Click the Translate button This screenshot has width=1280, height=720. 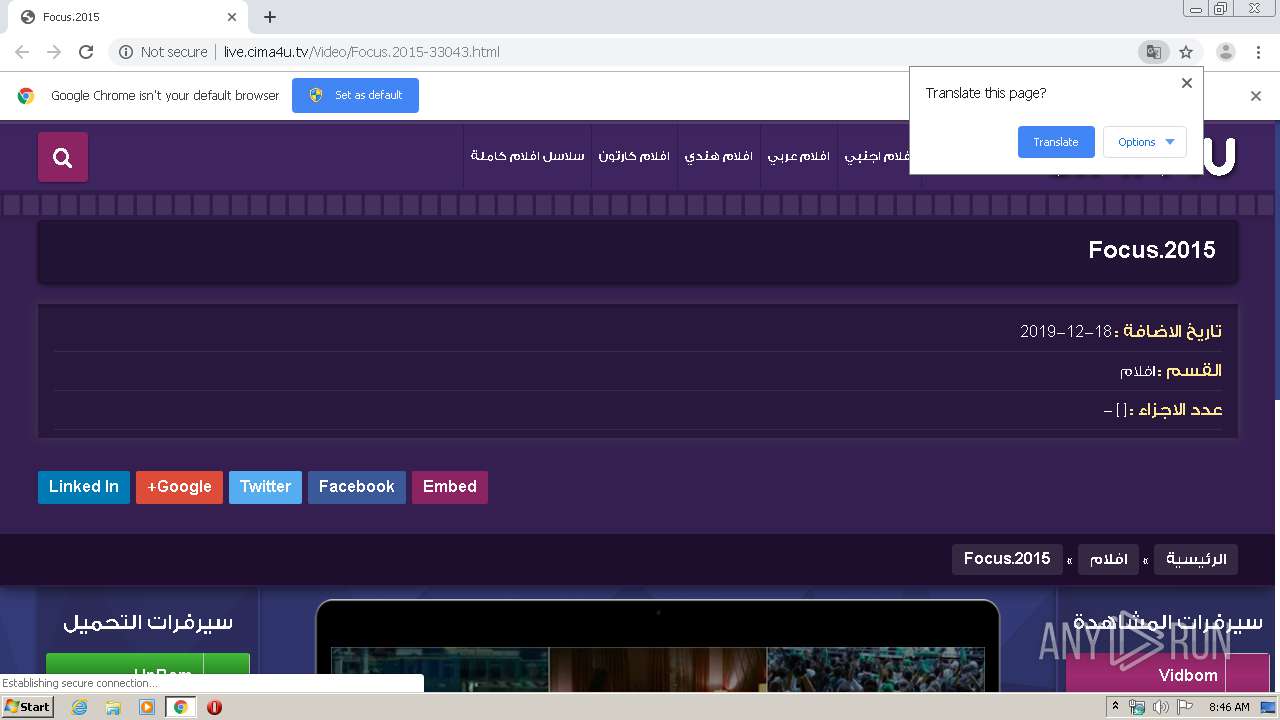click(x=1056, y=142)
